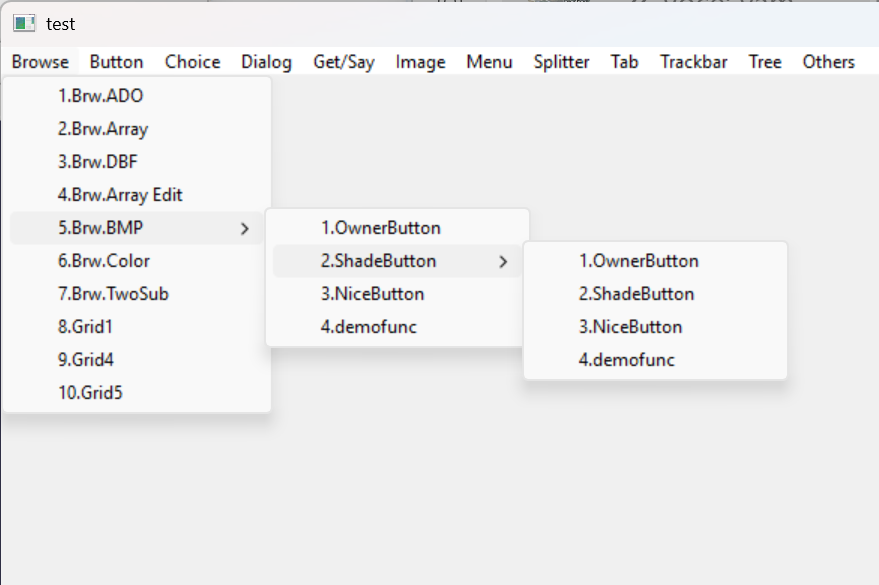Viewport: 879px width, 585px height.
Task: Open the Image menu
Action: point(420,62)
